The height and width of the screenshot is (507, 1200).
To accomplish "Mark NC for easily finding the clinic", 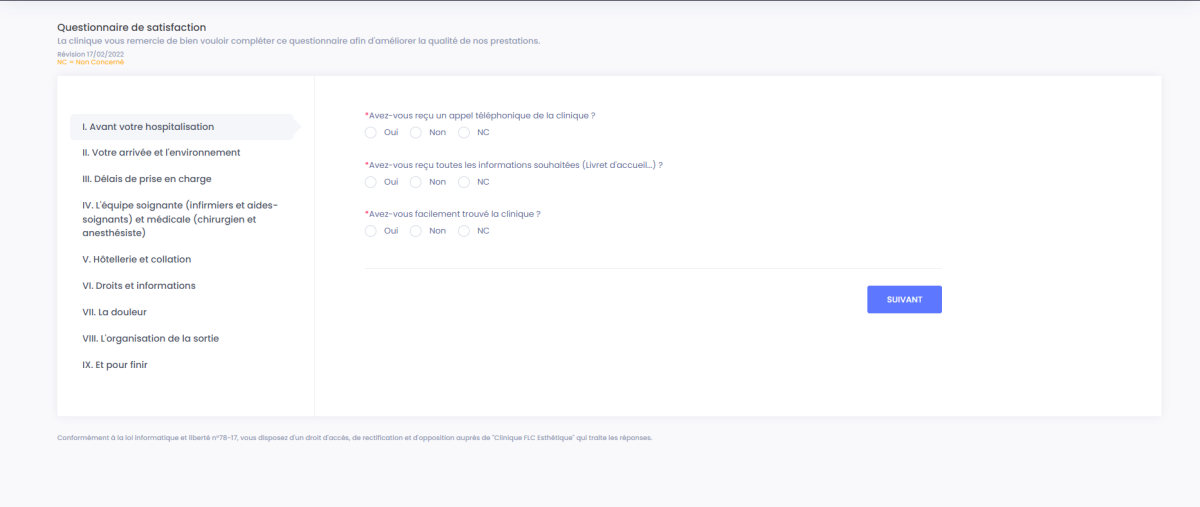I will 464,231.
